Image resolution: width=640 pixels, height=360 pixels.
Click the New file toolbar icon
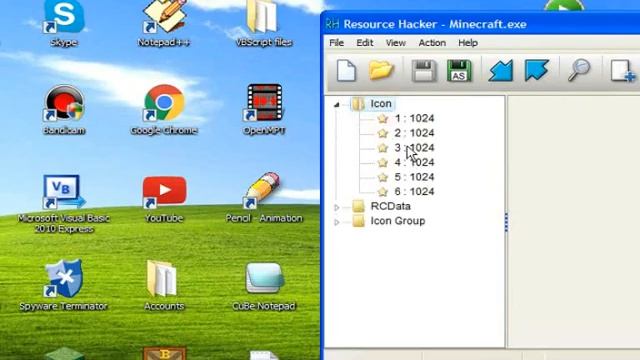(346, 70)
